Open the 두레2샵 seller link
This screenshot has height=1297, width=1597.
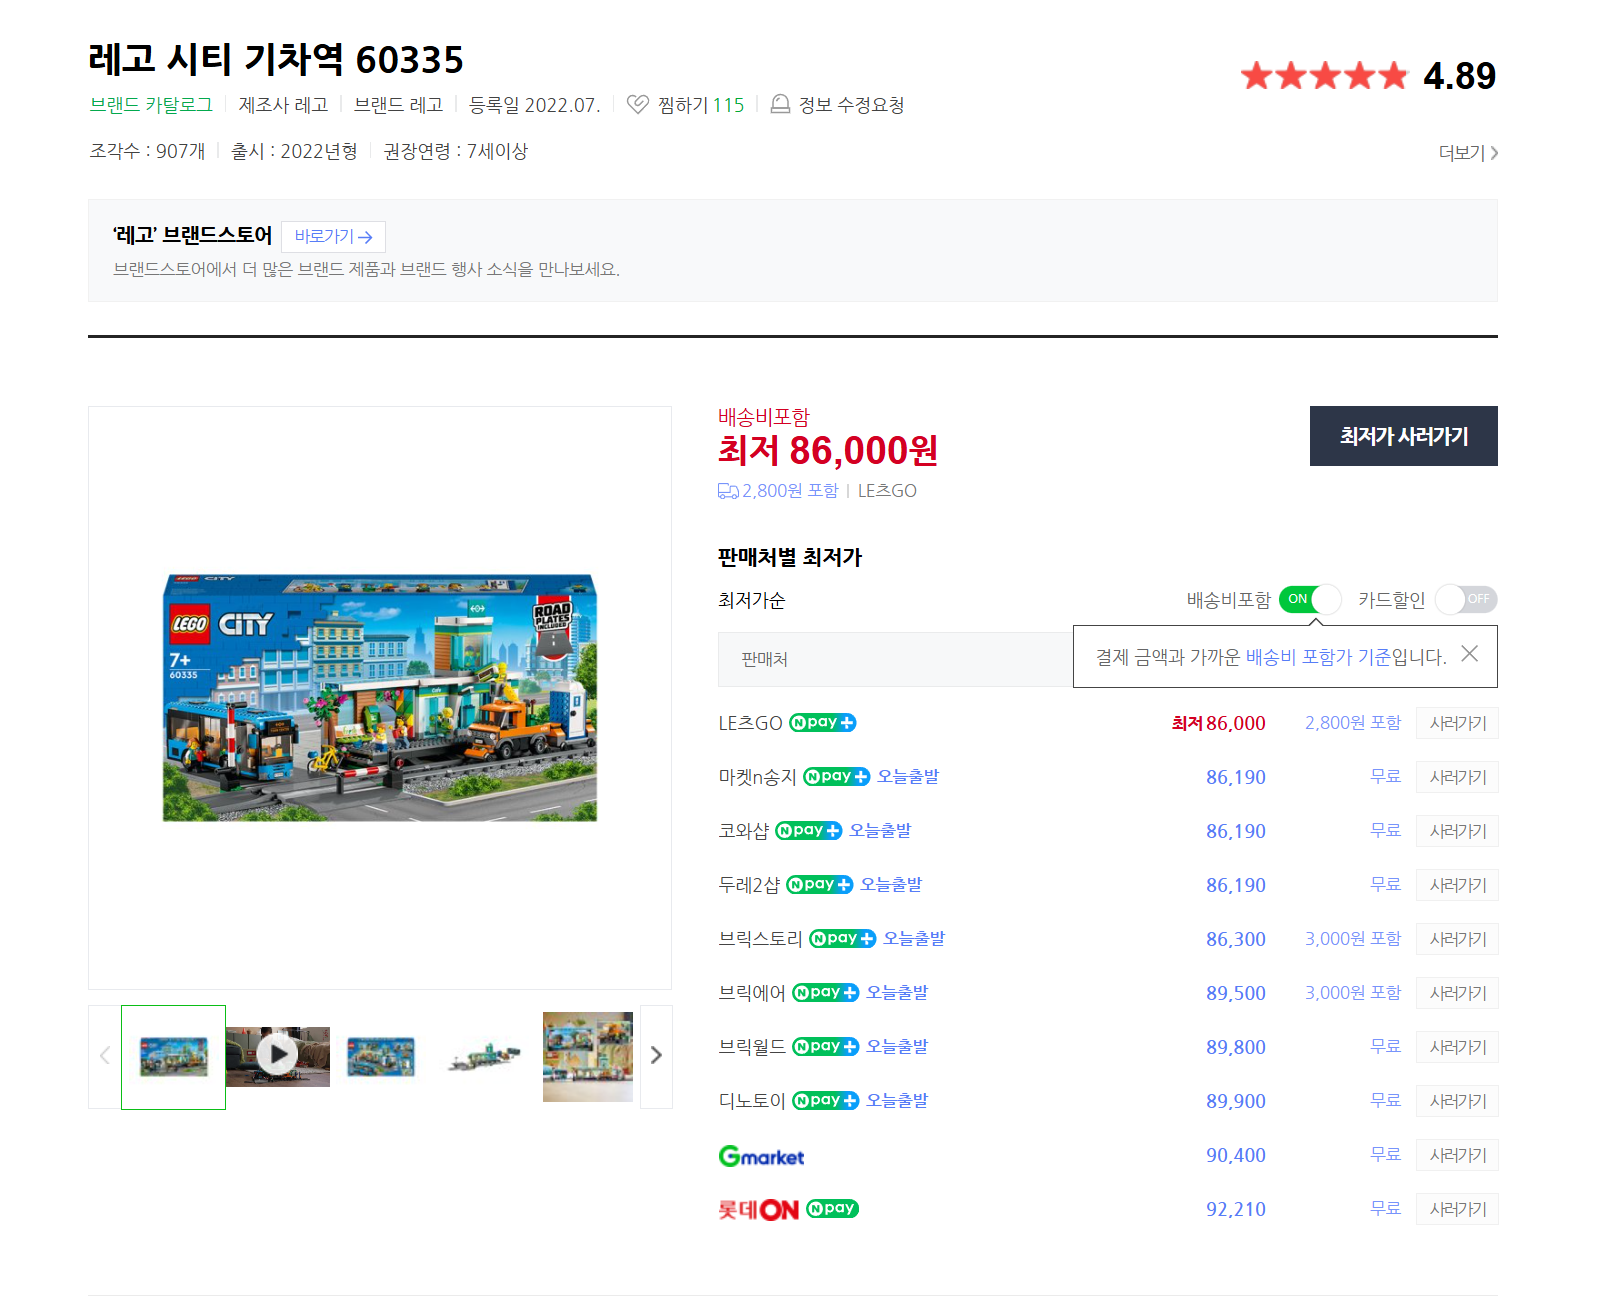749,885
